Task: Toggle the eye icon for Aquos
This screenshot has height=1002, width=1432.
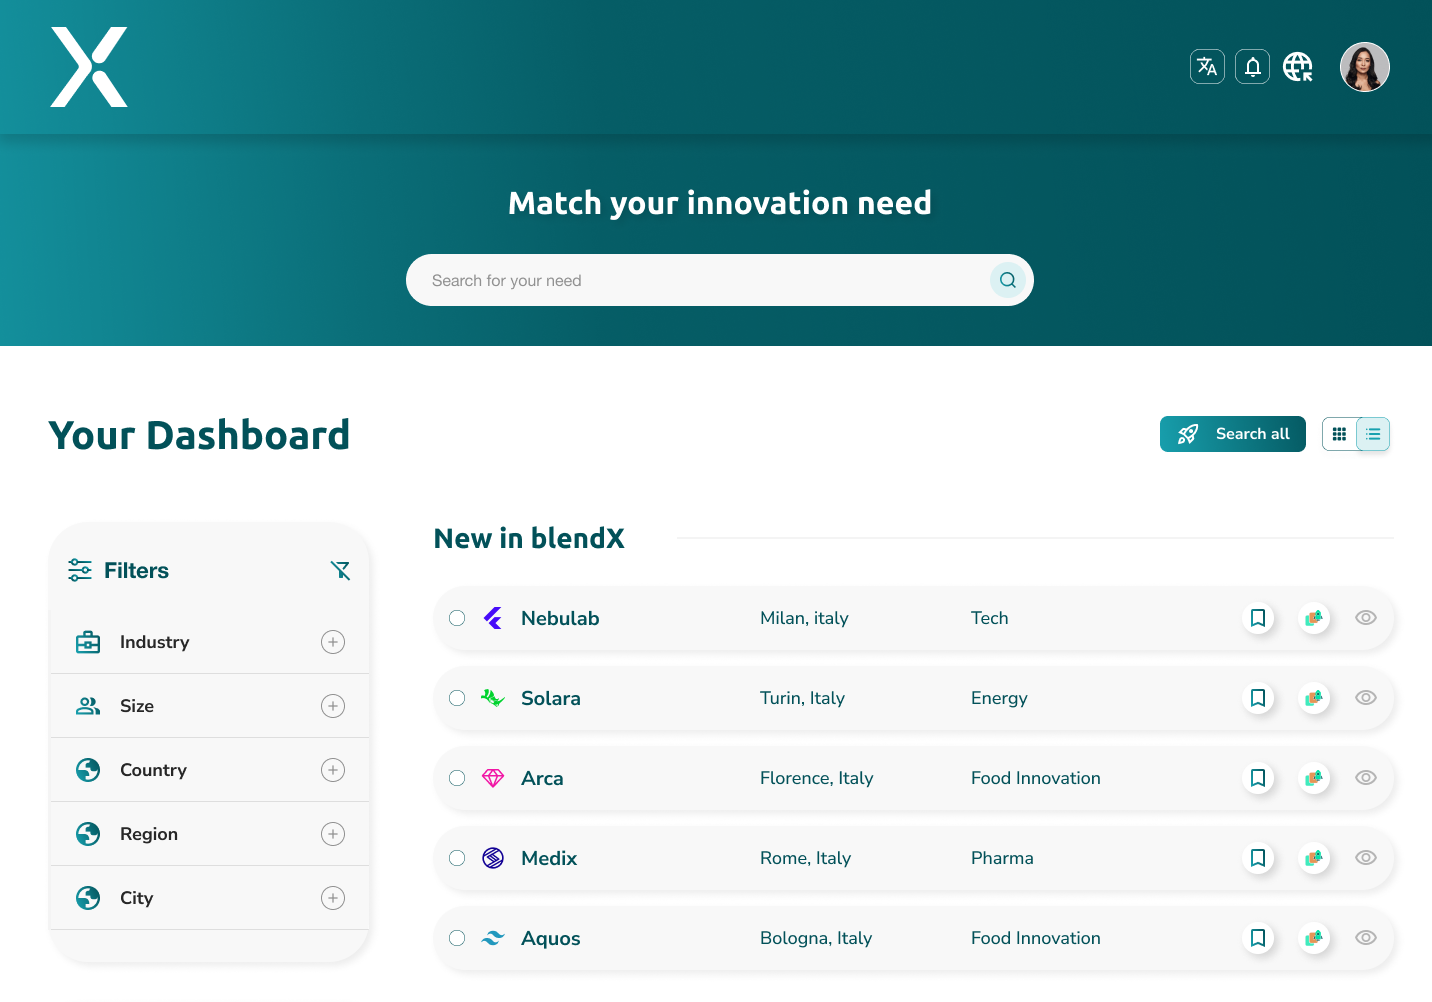Action: 1366,938
